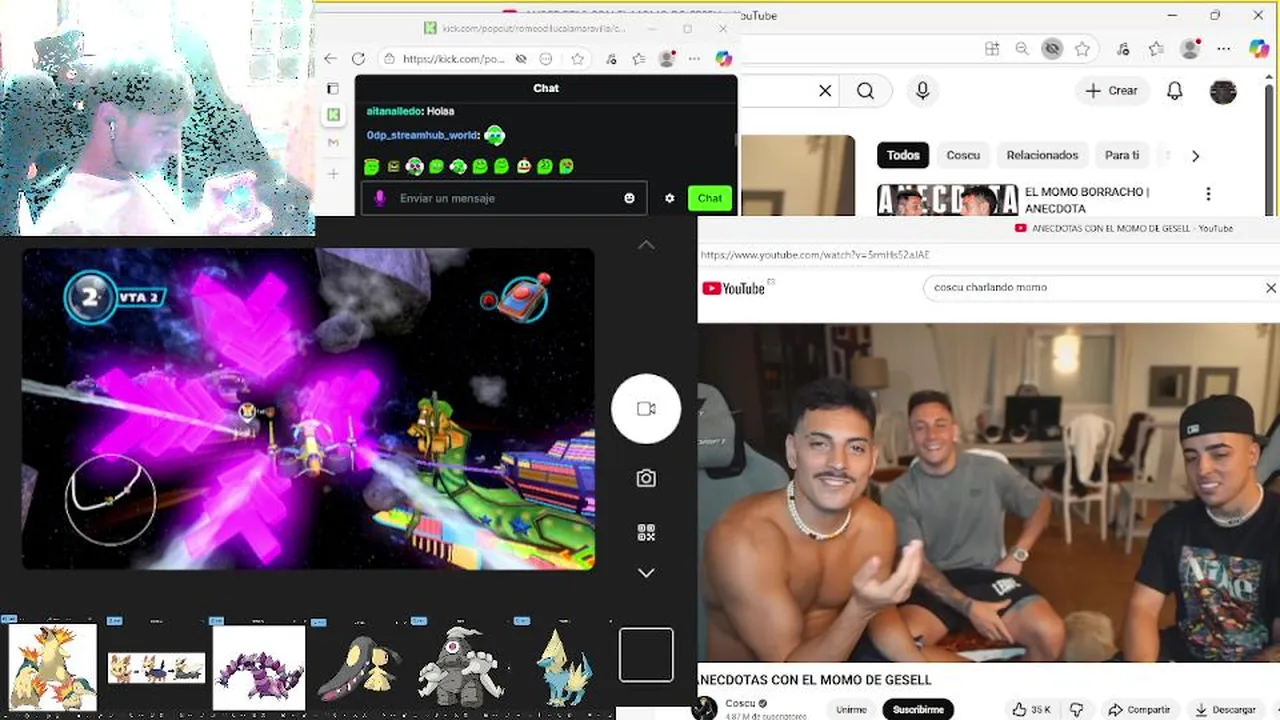1280x720 pixels.
Task: Launch Copilot in the Kick browser window
Action: (x=724, y=59)
